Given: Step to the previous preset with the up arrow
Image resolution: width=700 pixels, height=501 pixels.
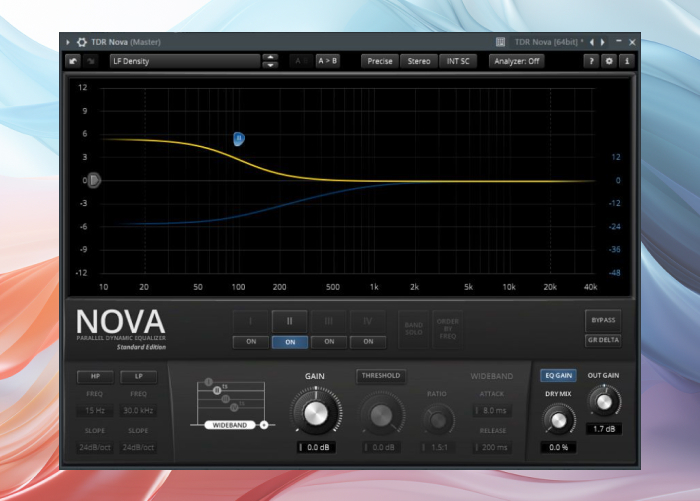Looking at the screenshot, I should (x=271, y=57).
